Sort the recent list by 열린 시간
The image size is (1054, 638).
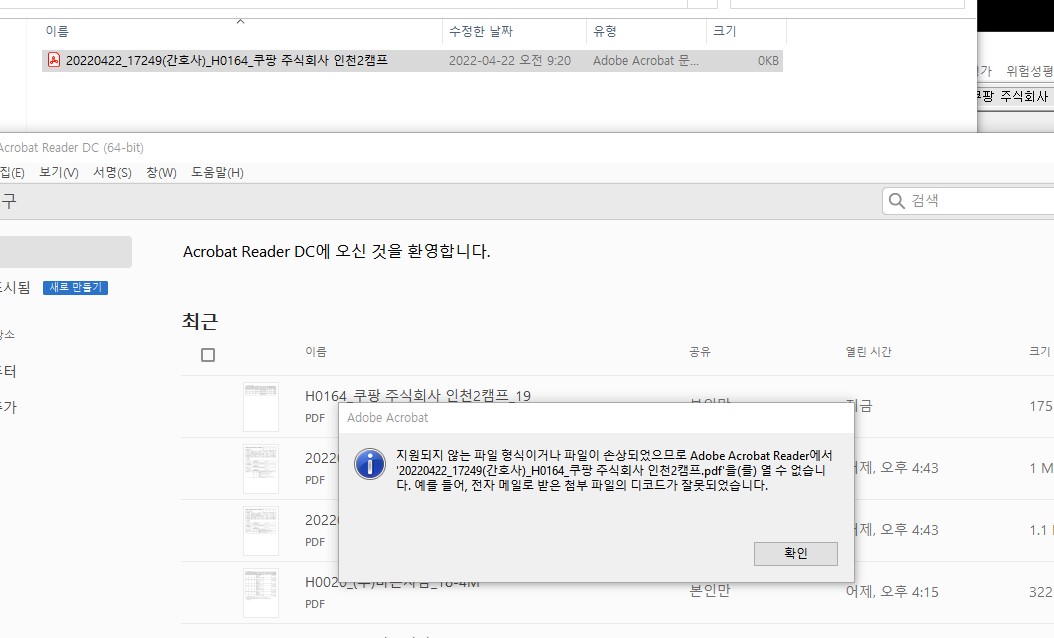(868, 352)
